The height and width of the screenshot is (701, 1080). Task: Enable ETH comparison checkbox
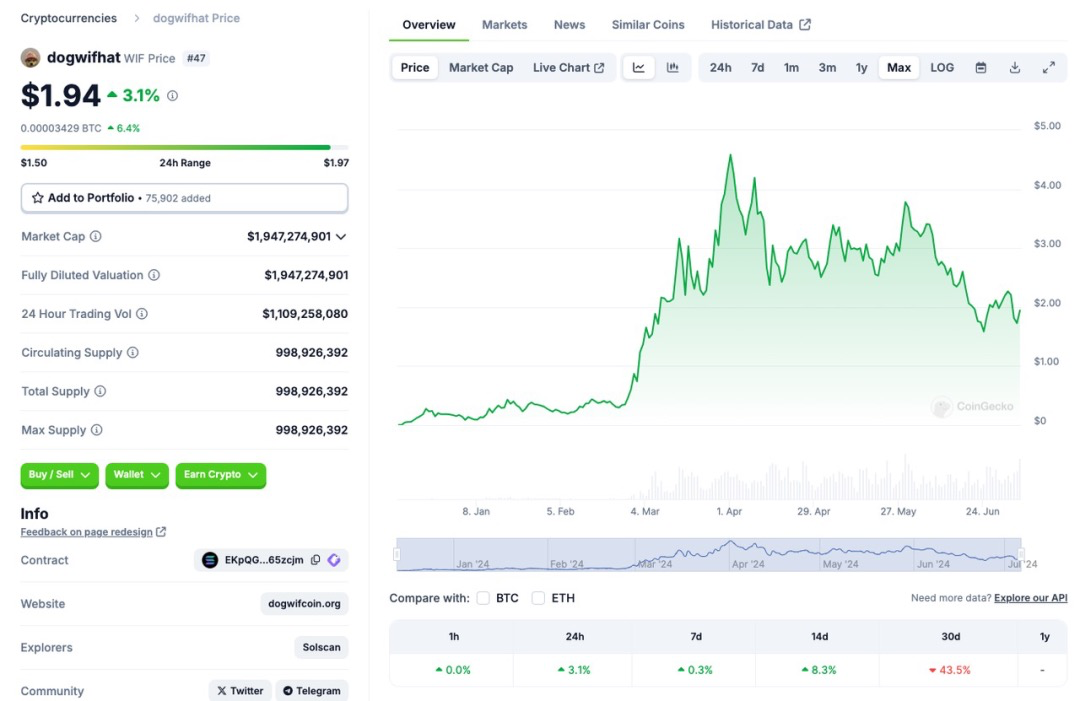tap(538, 598)
